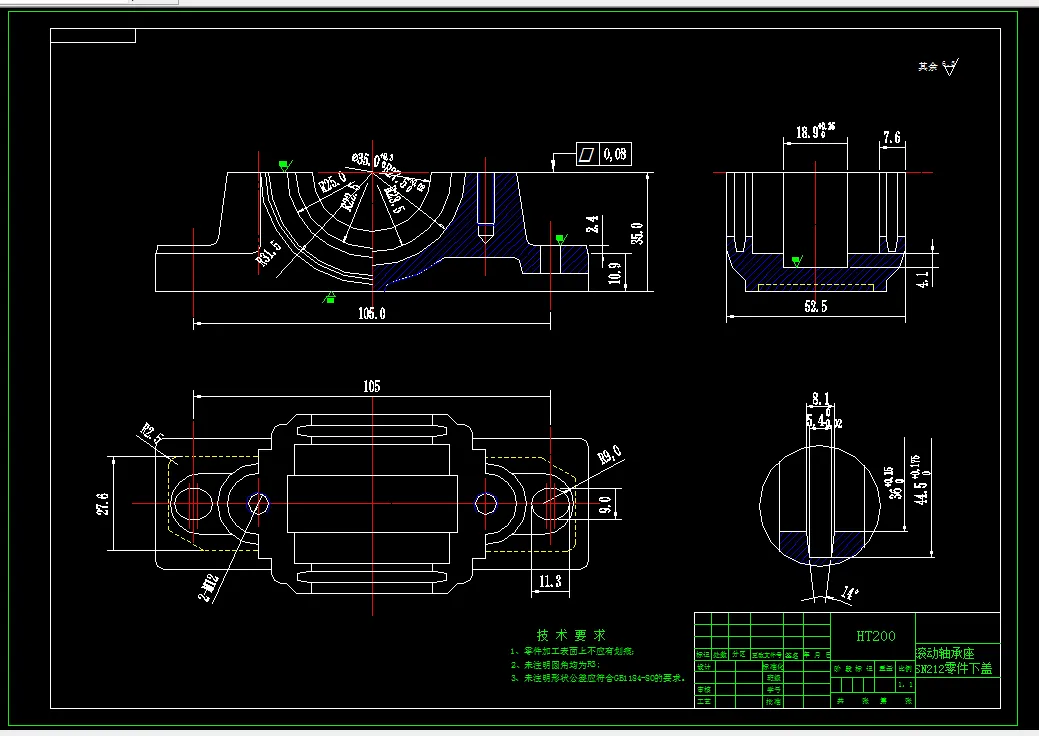
Task: Select green roughness symbol below front view
Action: tap(329, 297)
